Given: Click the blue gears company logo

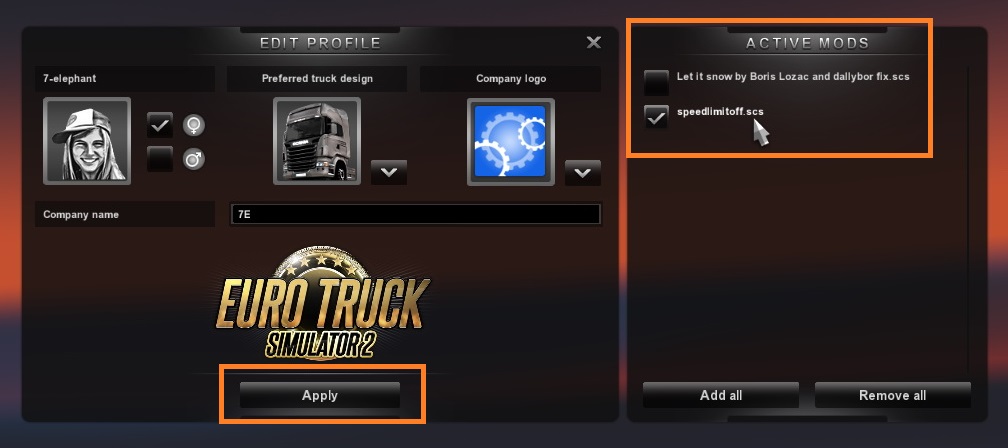Looking at the screenshot, I should [510, 141].
